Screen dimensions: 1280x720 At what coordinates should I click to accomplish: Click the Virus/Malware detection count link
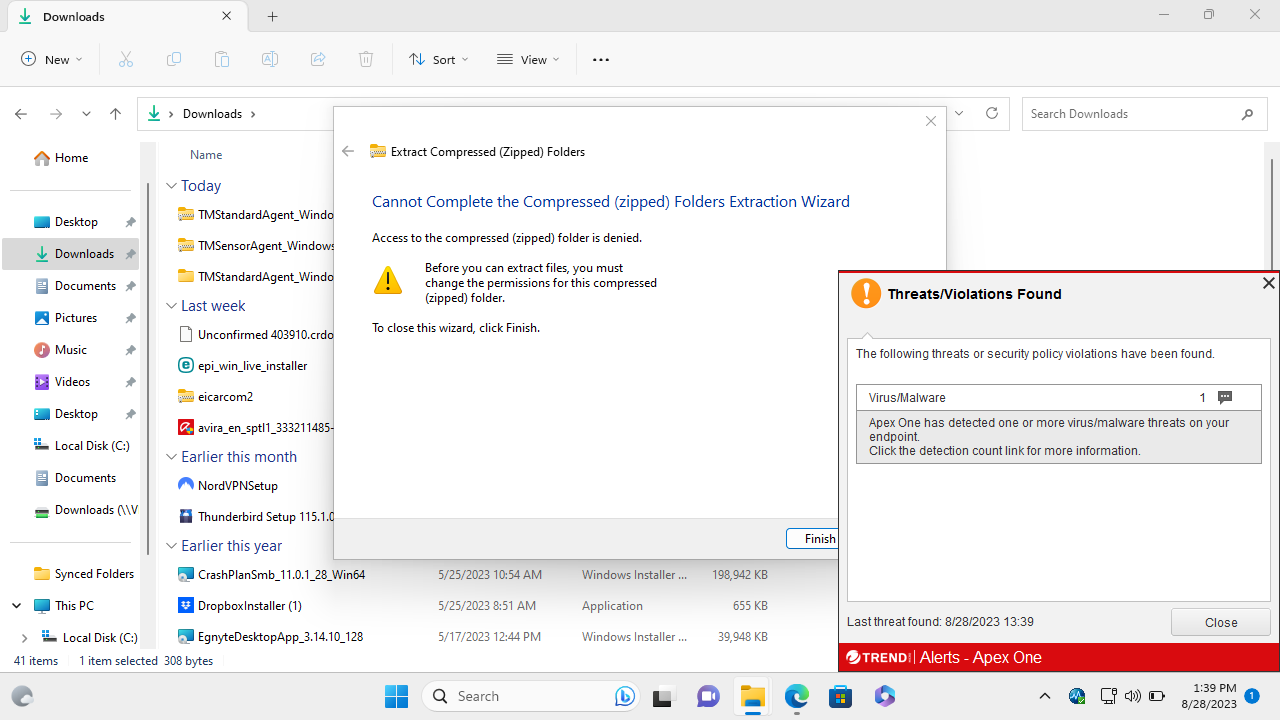(1203, 398)
